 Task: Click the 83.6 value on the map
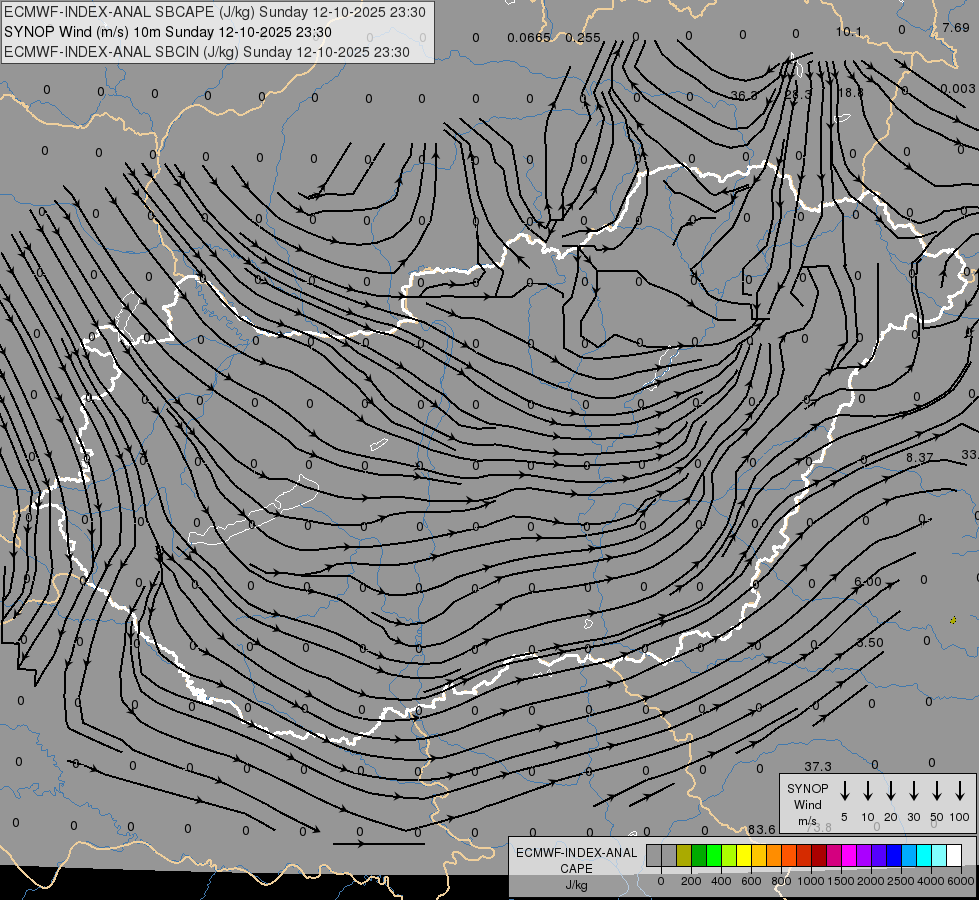[x=762, y=829]
